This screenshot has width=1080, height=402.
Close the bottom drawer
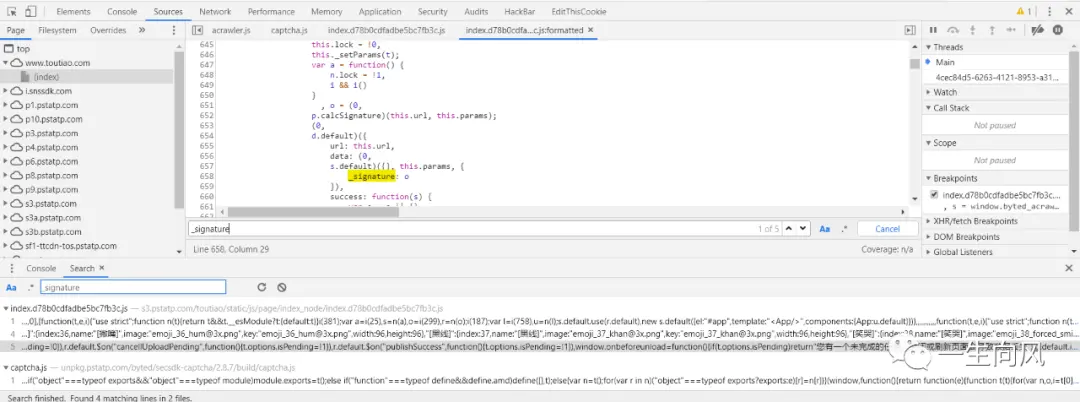coord(1069,268)
